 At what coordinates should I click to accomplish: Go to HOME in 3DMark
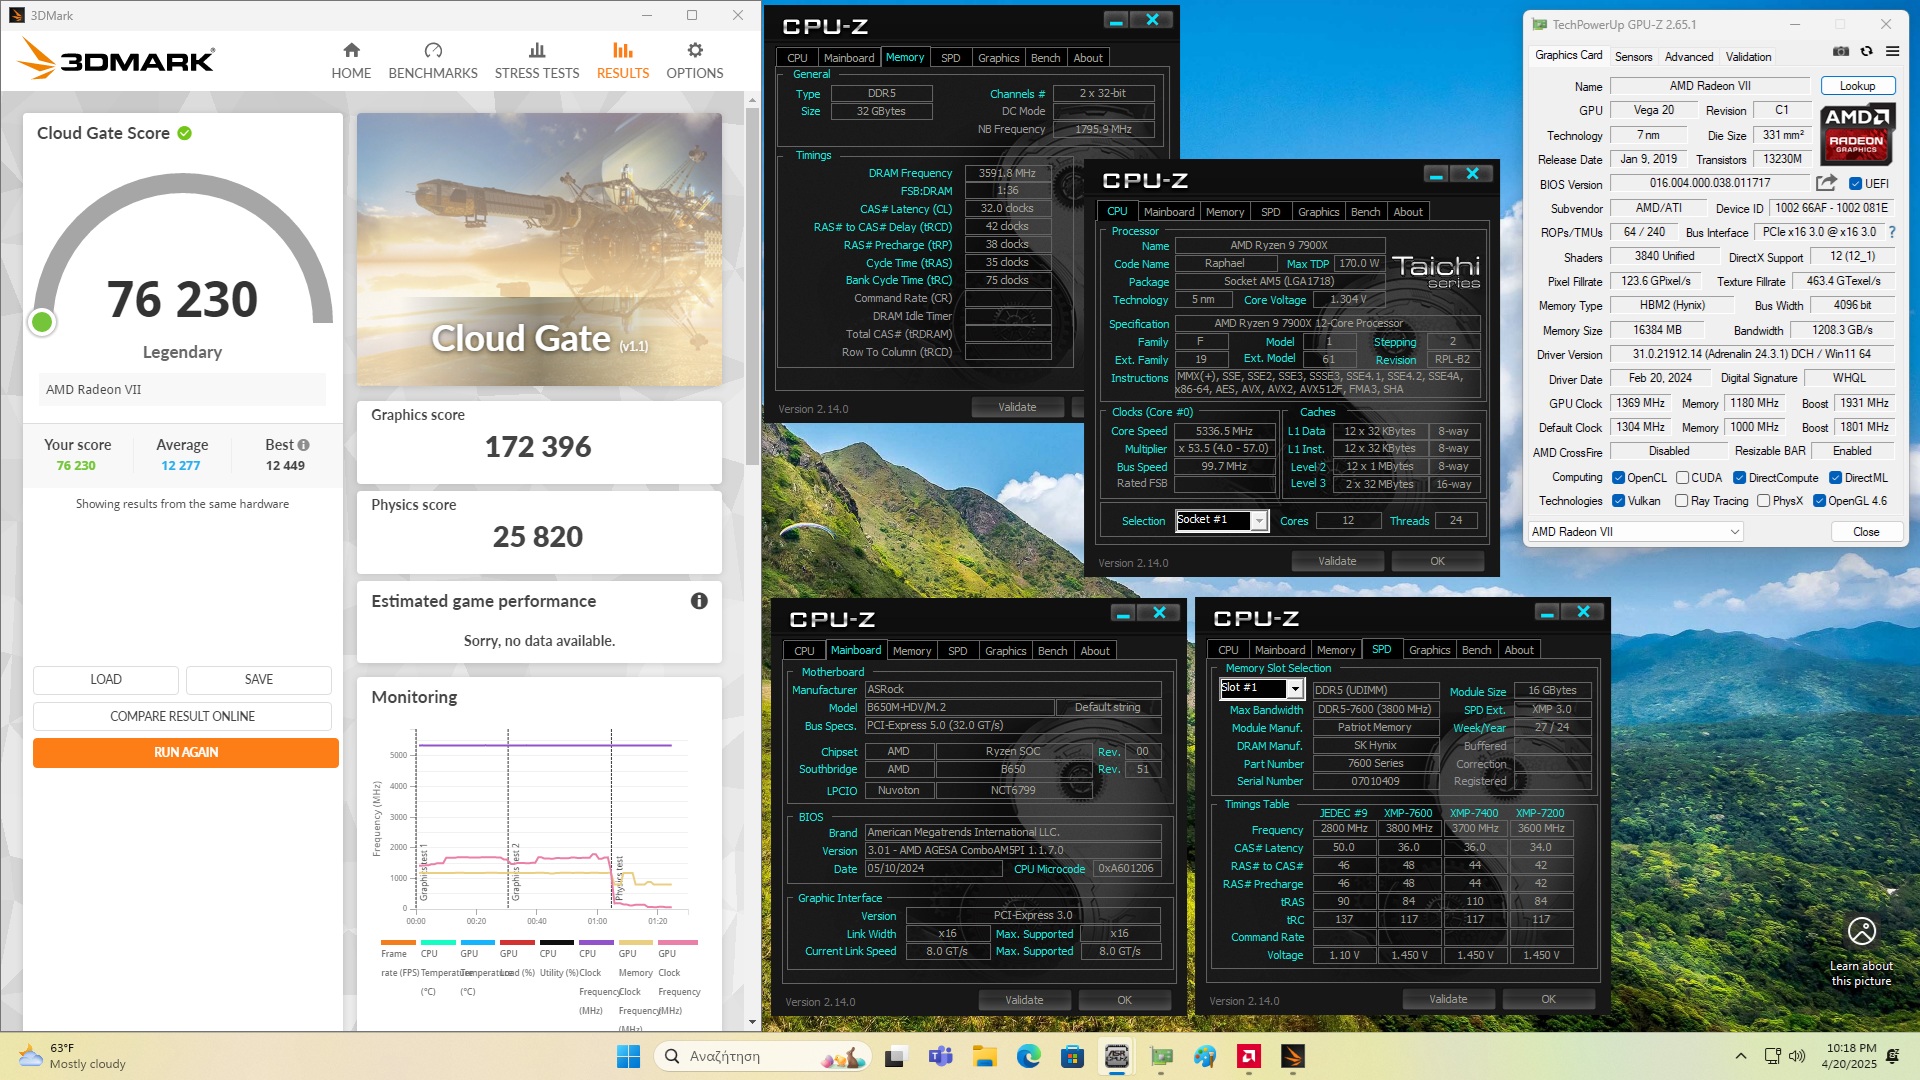pos(351,61)
